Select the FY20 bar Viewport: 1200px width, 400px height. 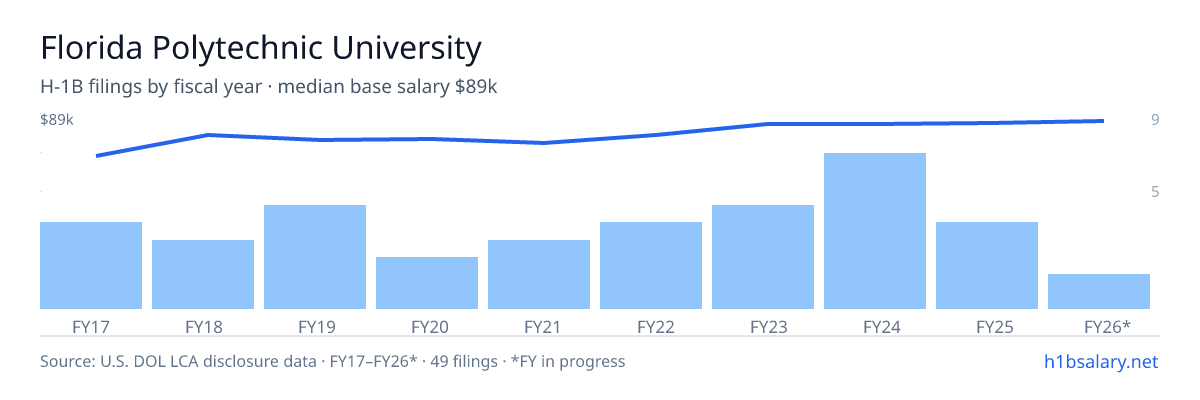point(427,283)
